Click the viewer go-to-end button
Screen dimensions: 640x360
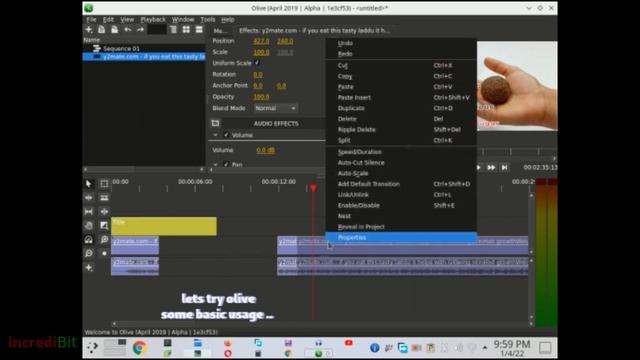pyautogui.click(x=504, y=167)
